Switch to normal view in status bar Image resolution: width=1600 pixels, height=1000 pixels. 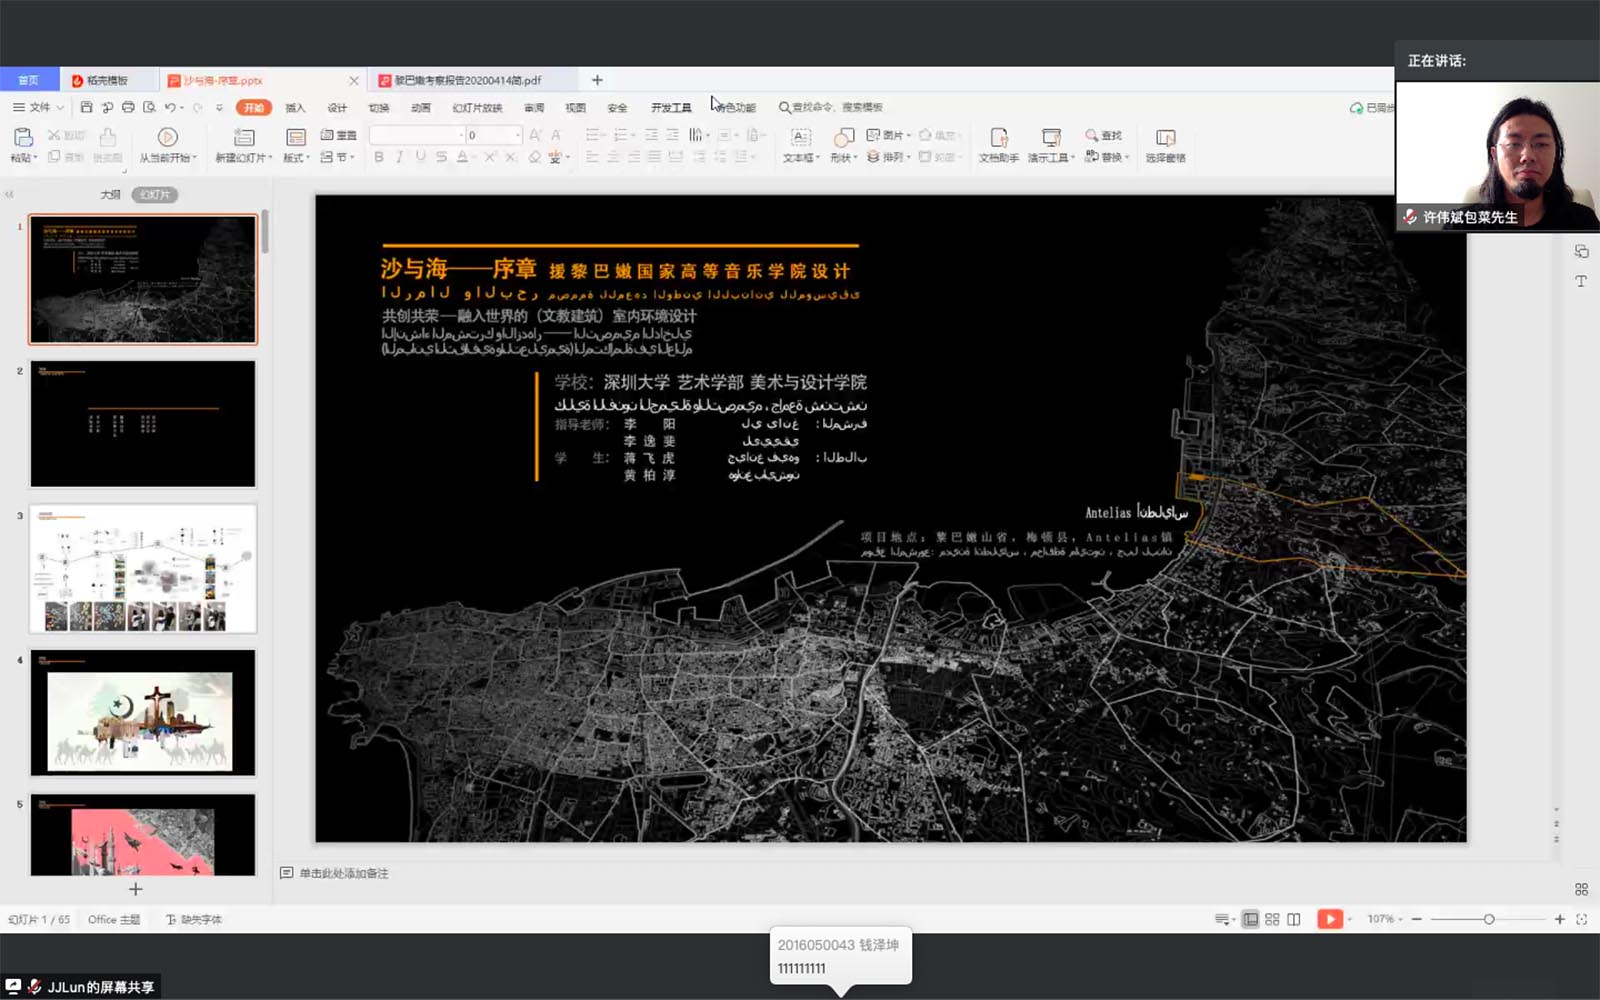pos(1250,919)
